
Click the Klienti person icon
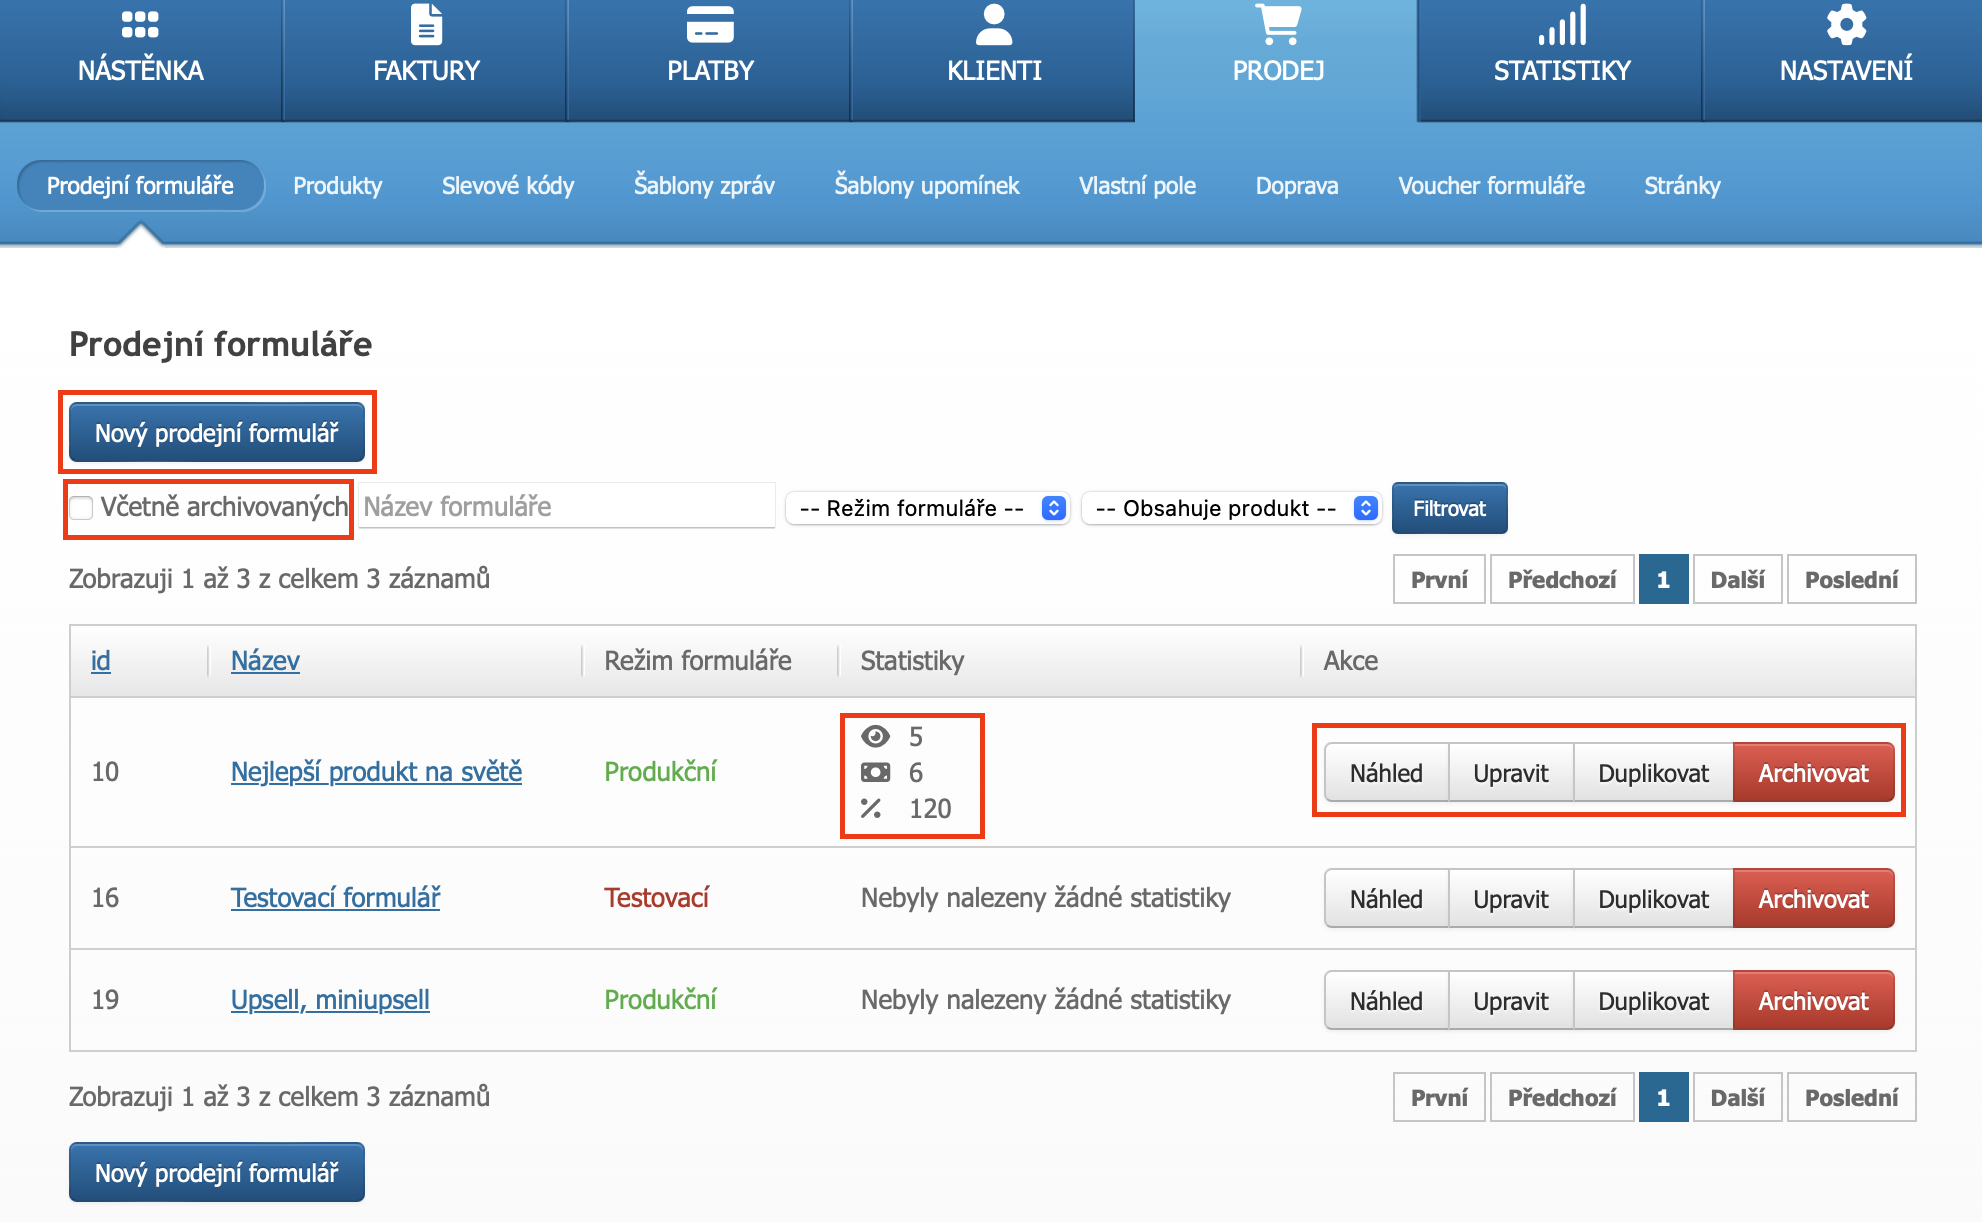(x=994, y=24)
